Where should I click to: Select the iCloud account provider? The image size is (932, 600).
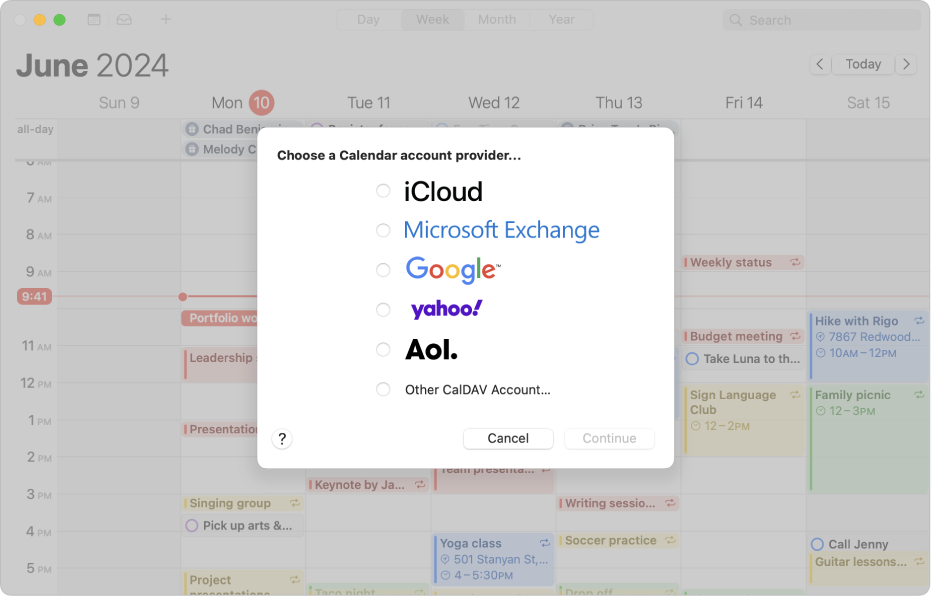383,191
